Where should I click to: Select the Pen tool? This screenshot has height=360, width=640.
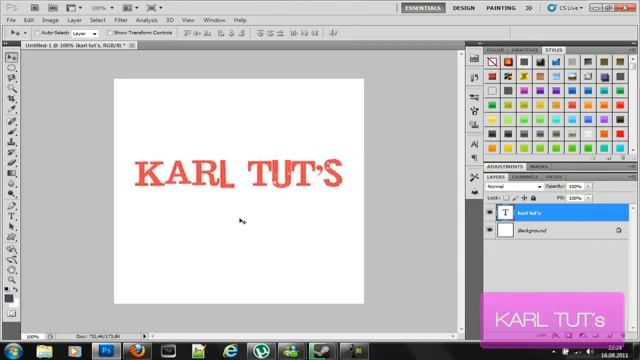tap(11, 206)
